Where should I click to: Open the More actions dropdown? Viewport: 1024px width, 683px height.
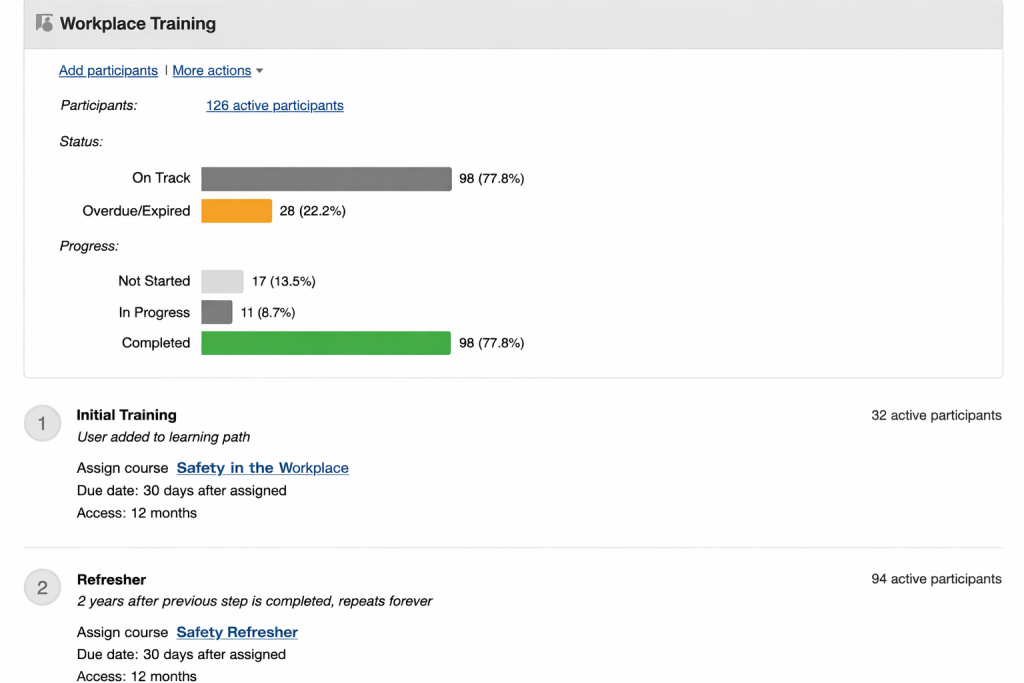pyautogui.click(x=211, y=70)
